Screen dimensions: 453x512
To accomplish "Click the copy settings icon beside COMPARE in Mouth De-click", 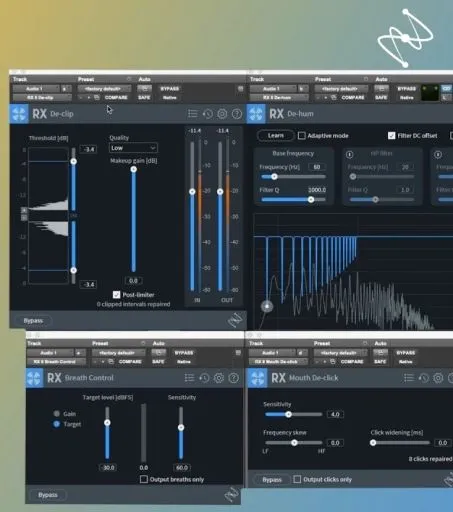I will pyautogui.click(x=333, y=362).
